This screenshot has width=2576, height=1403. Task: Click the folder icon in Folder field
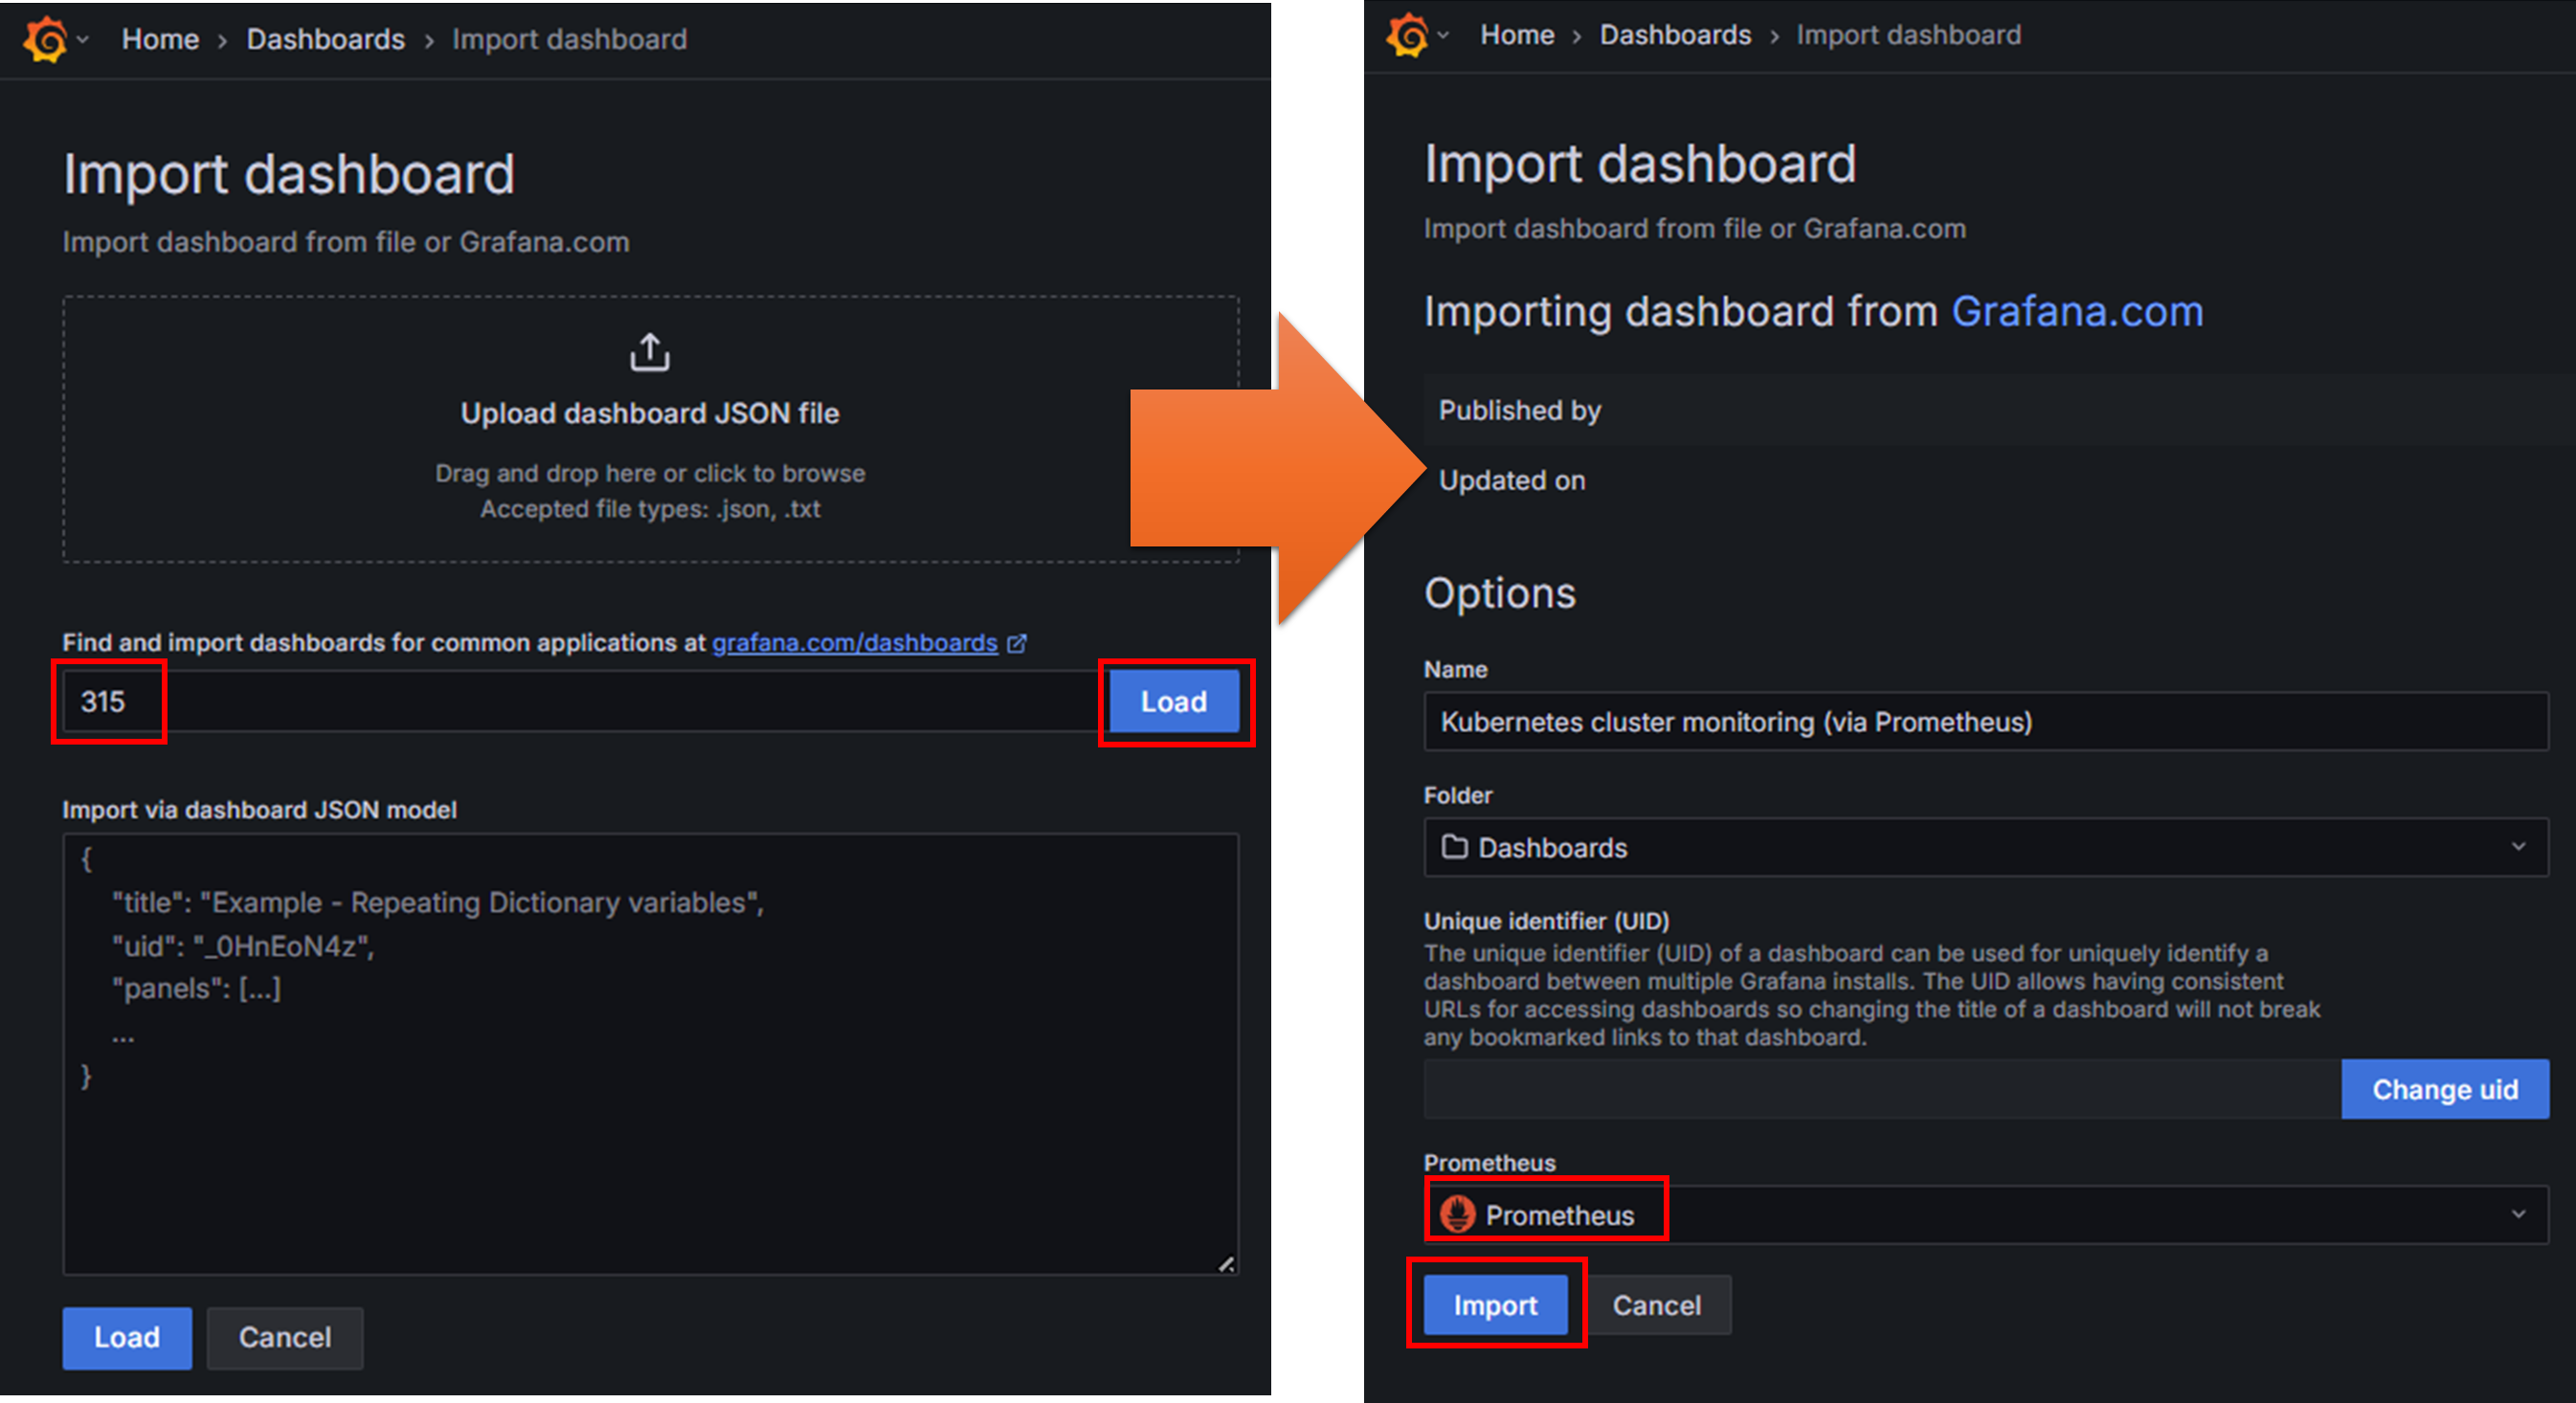[1454, 847]
